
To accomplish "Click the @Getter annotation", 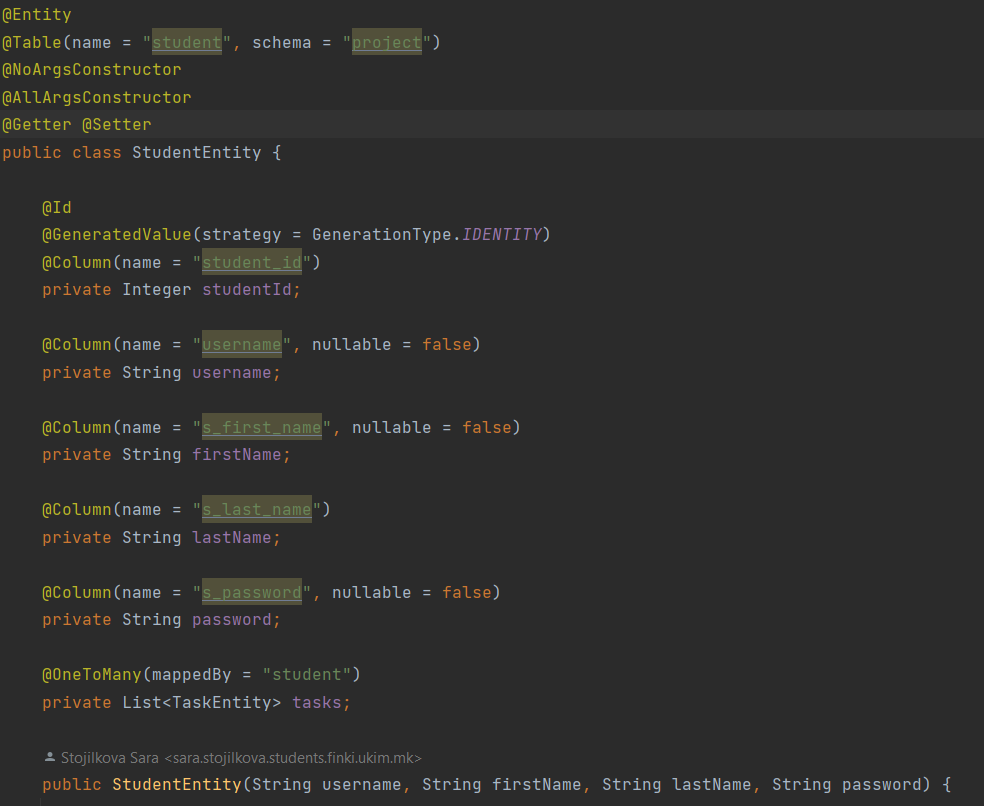I will tap(36, 125).
